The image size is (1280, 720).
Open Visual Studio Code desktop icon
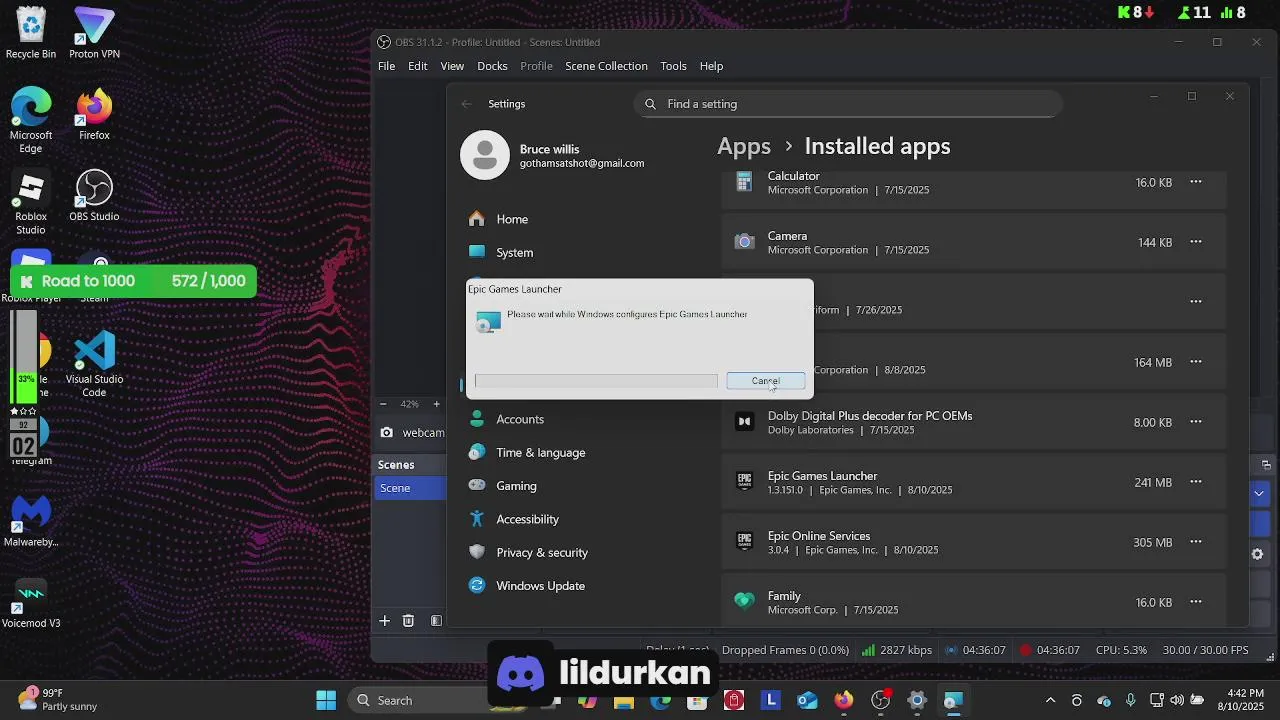(94, 365)
